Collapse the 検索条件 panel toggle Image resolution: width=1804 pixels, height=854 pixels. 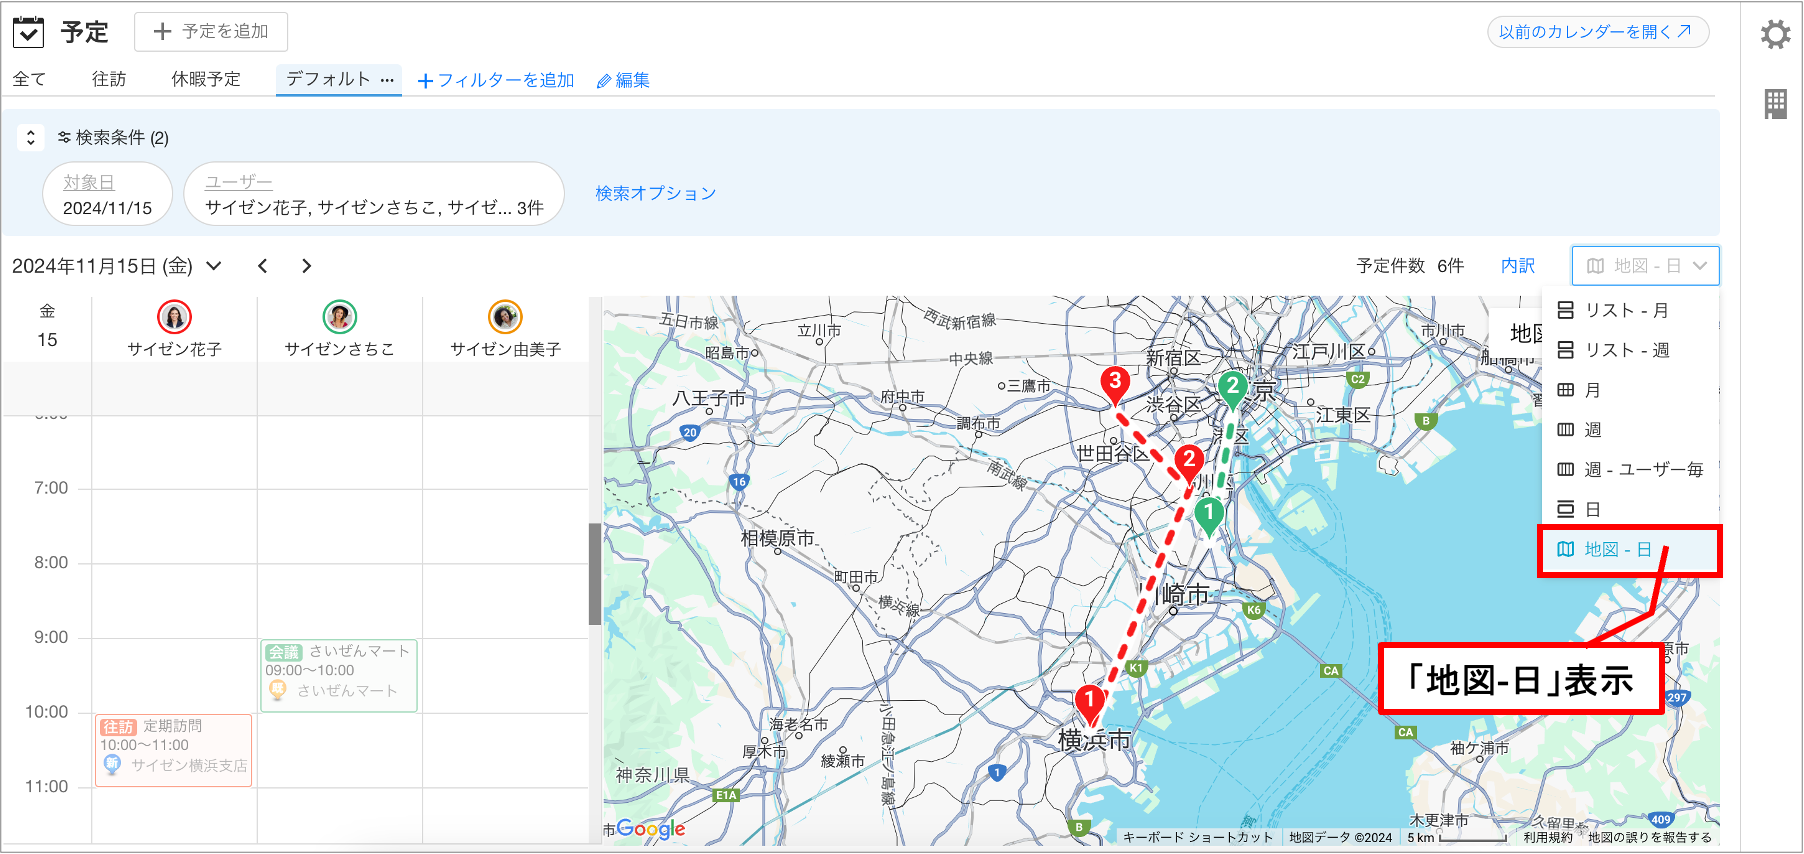(31, 138)
